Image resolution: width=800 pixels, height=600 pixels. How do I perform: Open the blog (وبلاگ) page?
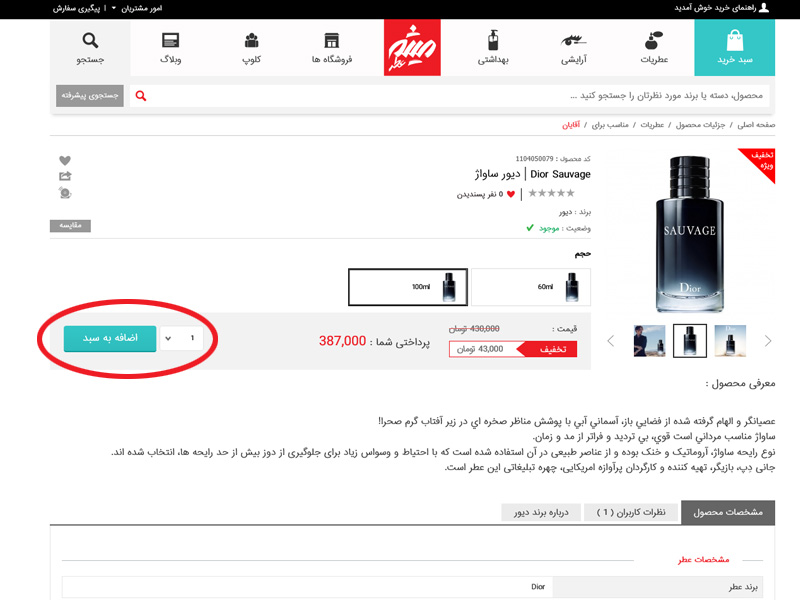pos(170,47)
